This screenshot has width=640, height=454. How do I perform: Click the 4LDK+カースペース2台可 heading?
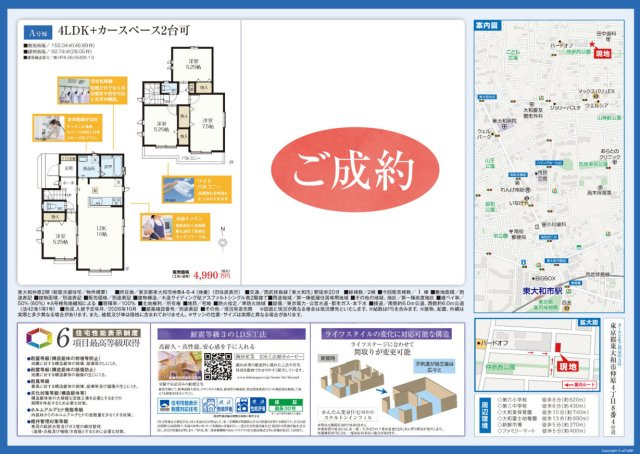coord(124,31)
